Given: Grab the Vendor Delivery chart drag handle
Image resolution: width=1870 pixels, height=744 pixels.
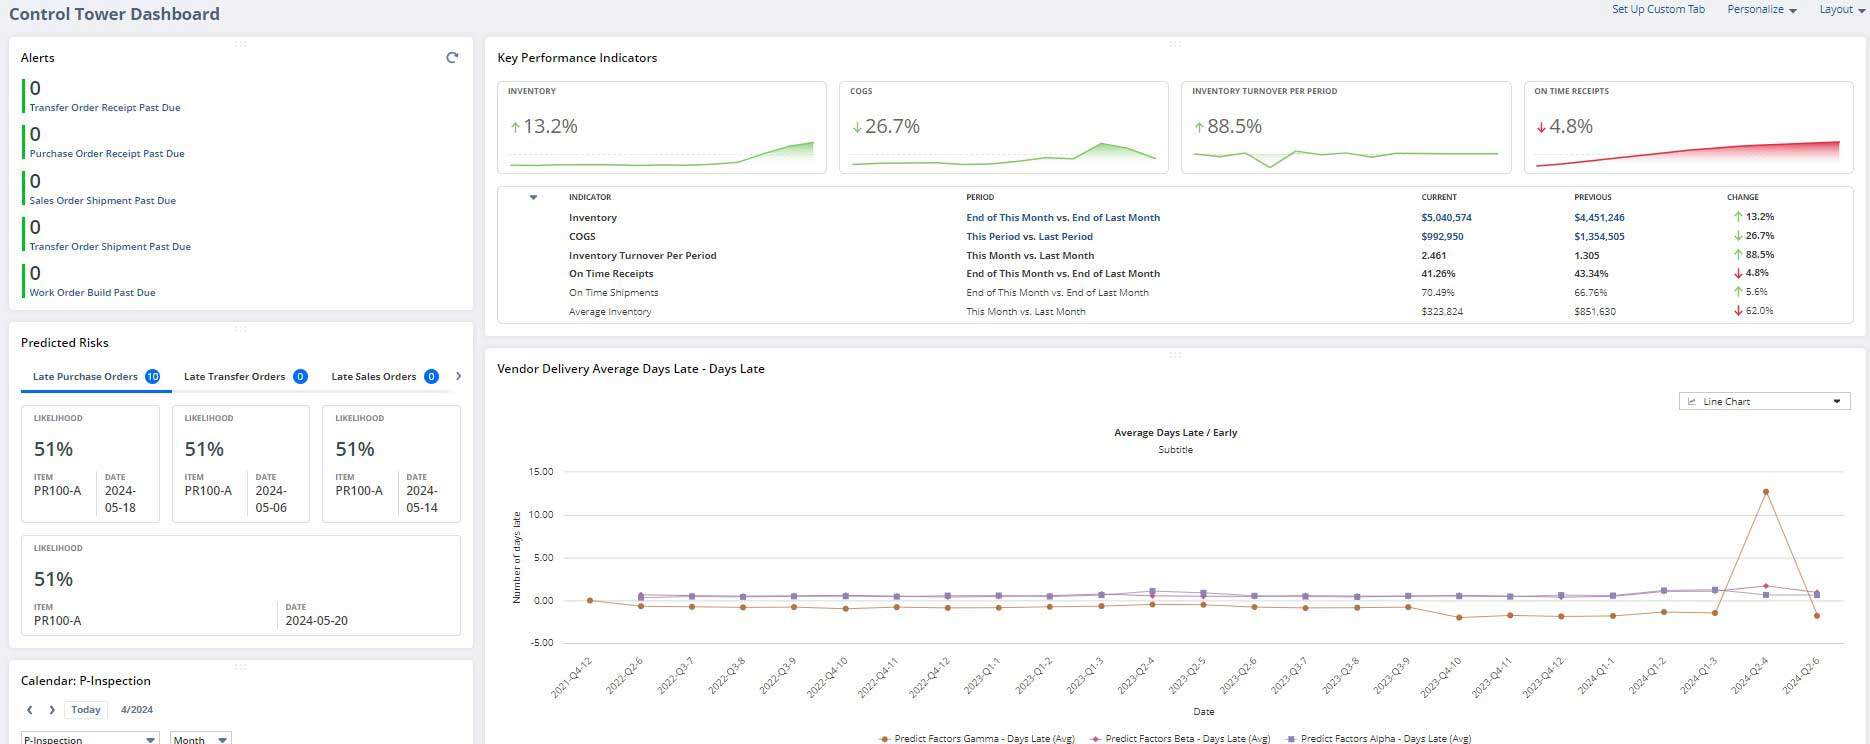Looking at the screenshot, I should coord(1175,354).
